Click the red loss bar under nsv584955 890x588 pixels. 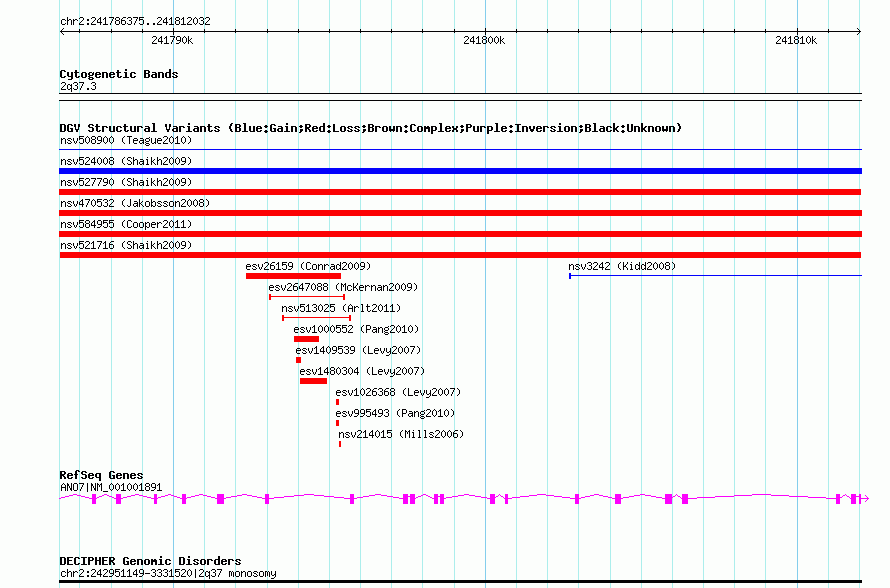[460, 234]
